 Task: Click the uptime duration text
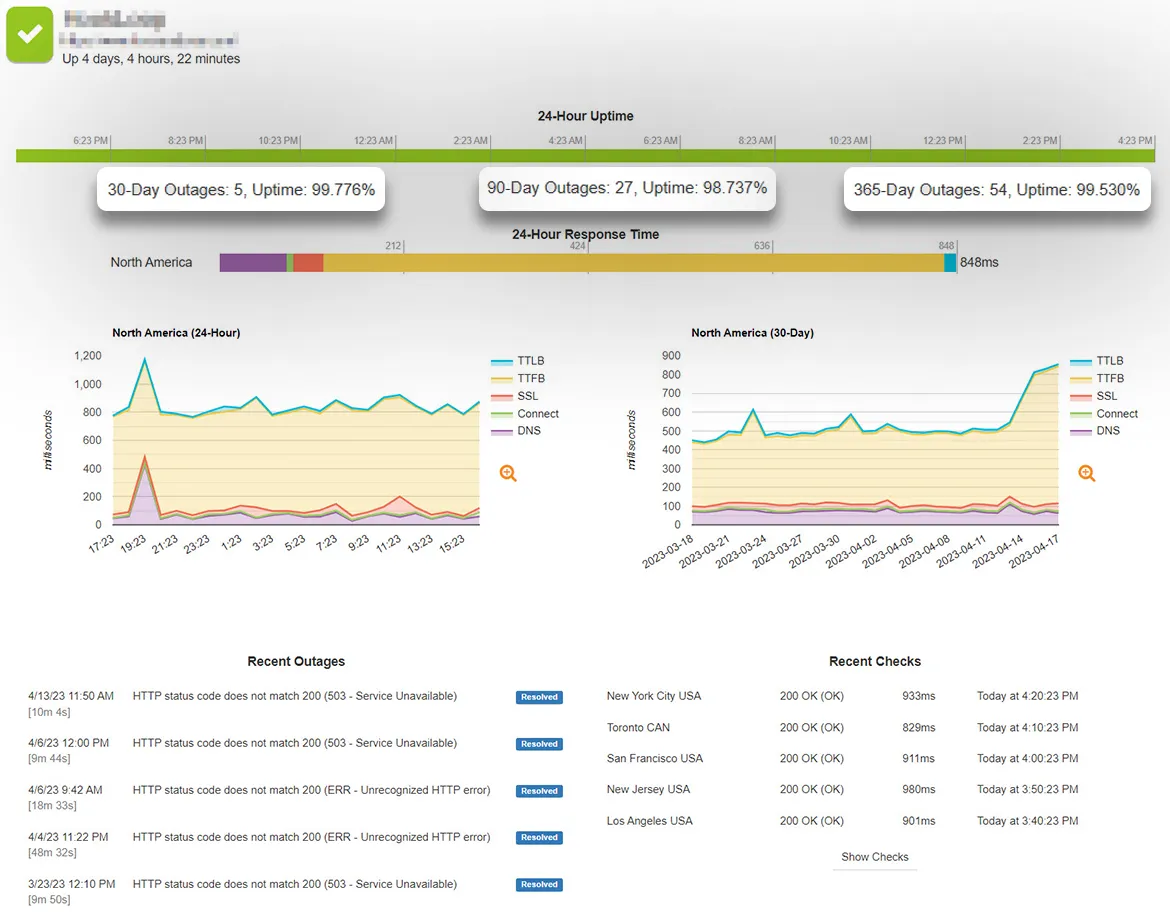151,59
